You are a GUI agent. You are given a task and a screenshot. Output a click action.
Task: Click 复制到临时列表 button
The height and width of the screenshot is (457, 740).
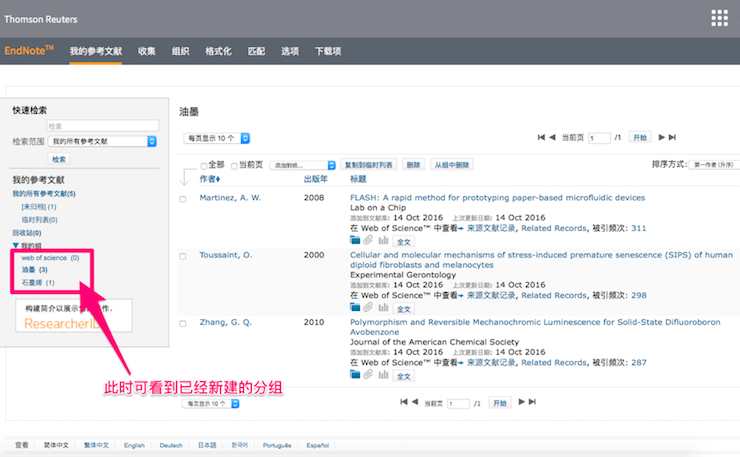pyautogui.click(x=369, y=165)
